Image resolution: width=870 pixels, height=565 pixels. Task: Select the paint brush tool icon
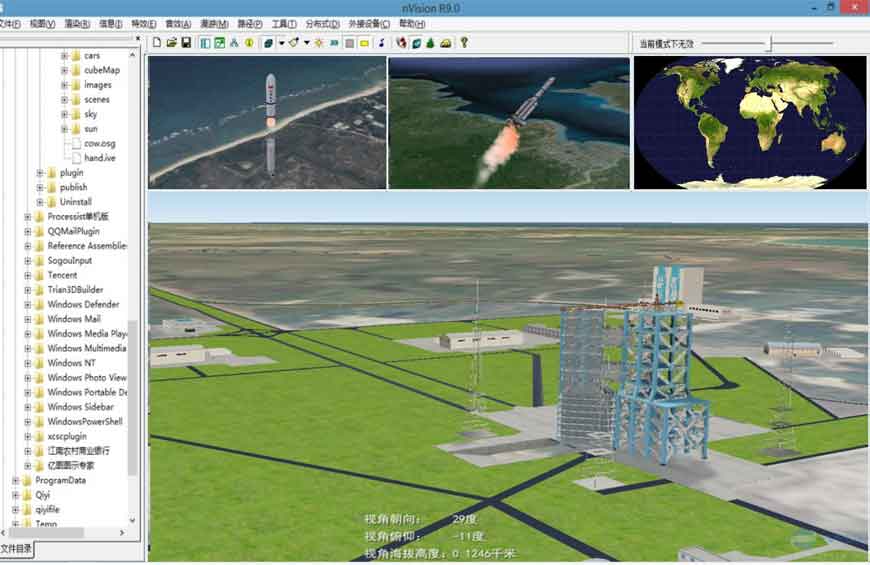[294, 43]
